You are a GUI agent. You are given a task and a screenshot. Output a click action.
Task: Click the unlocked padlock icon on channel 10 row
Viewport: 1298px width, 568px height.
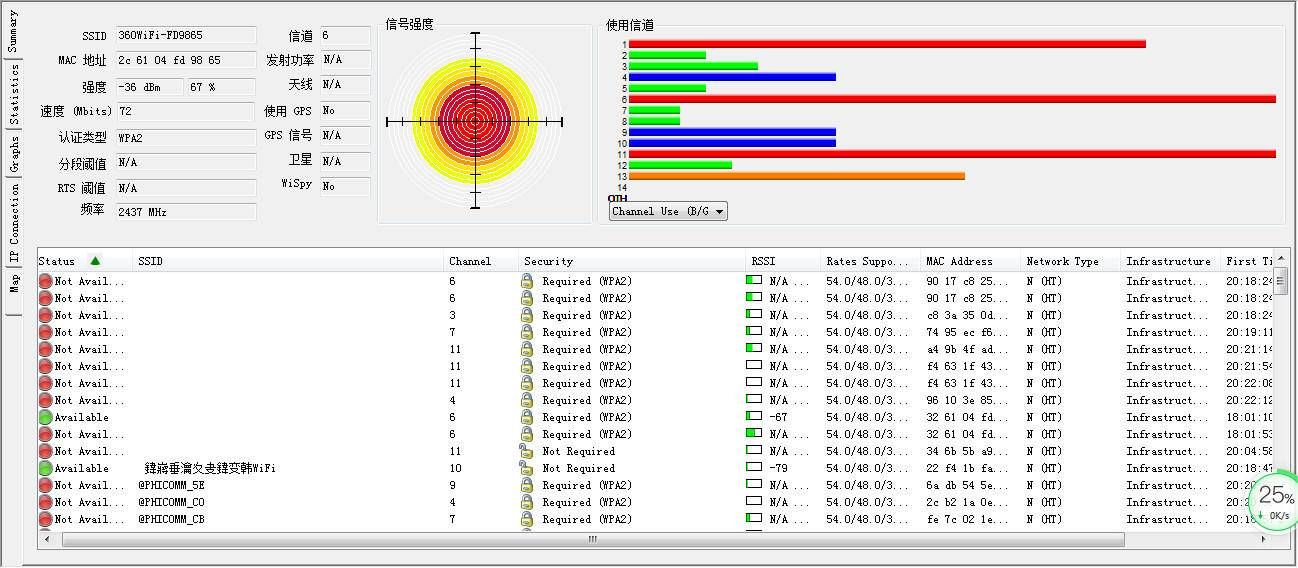coord(526,468)
